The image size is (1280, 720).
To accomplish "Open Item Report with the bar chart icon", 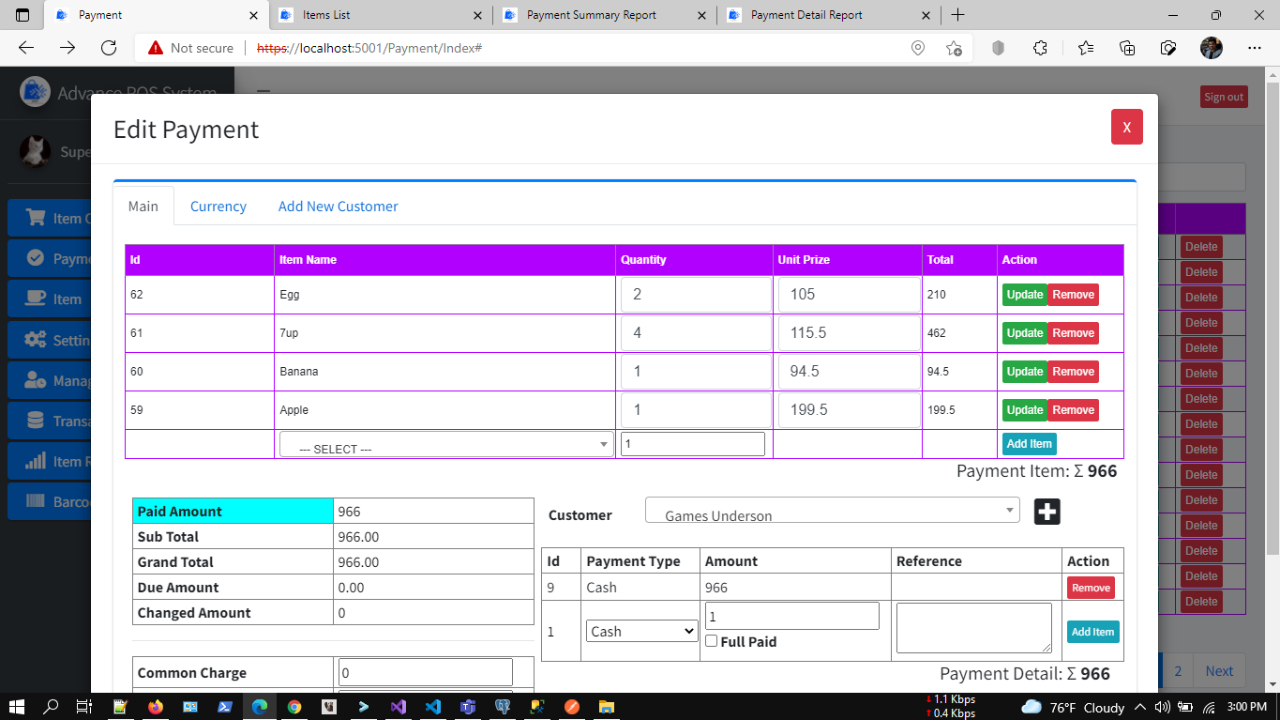I will (x=35, y=460).
